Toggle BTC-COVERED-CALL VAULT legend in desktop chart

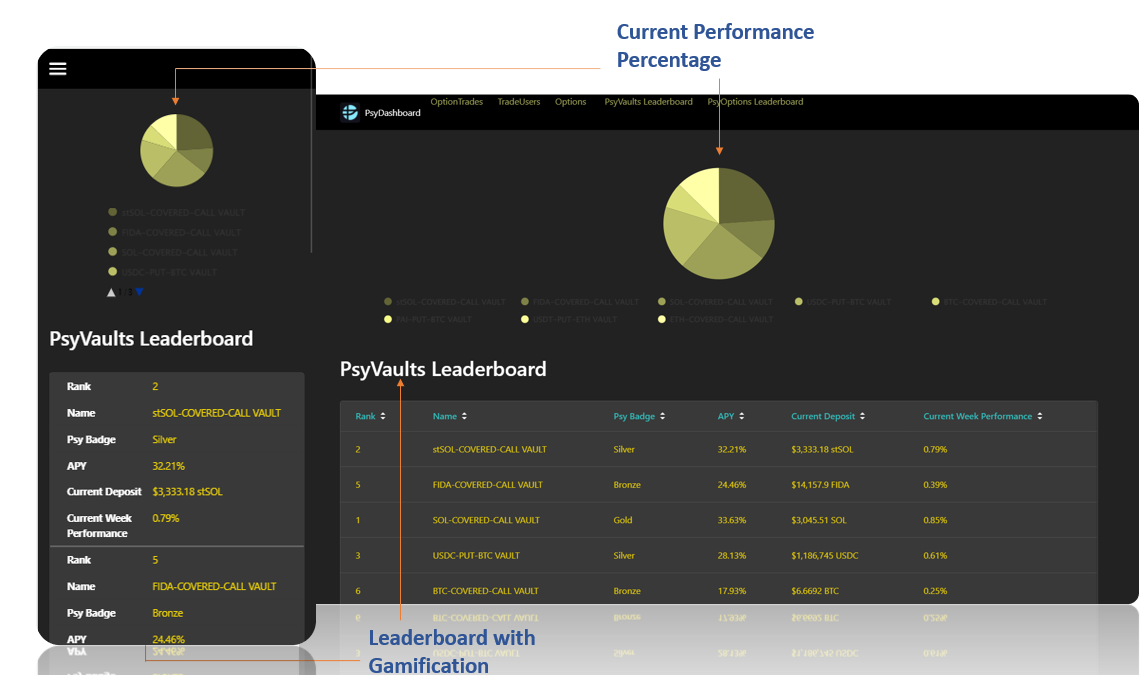pos(989,302)
